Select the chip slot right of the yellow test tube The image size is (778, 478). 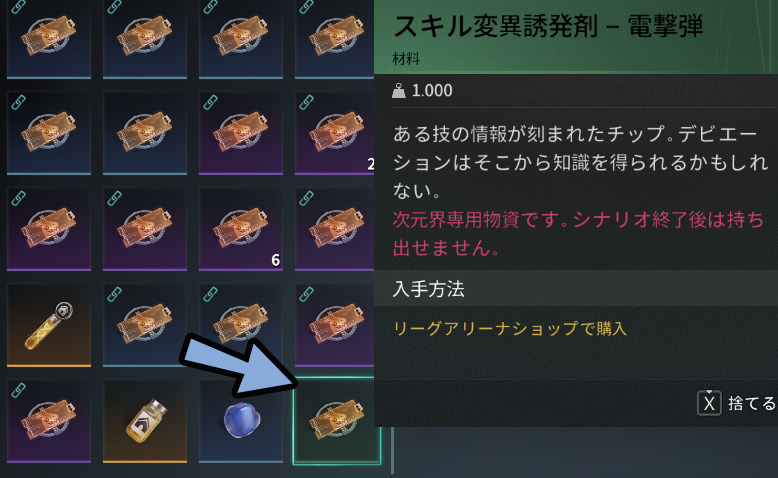pyautogui.click(x=145, y=325)
